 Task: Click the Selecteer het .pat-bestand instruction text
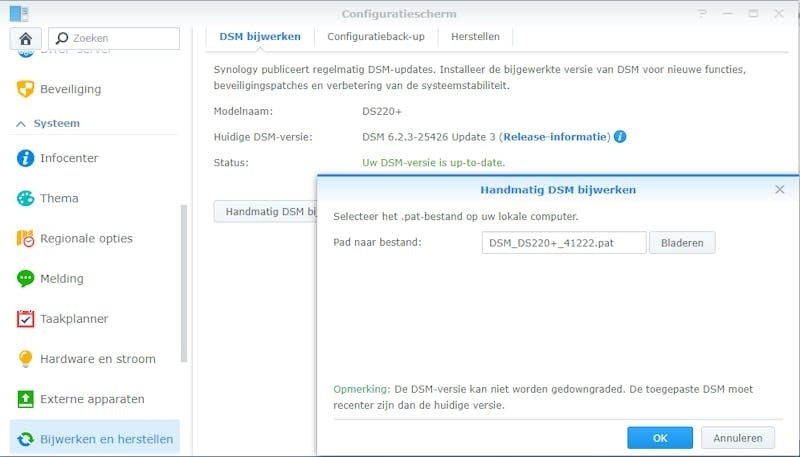[x=456, y=216]
